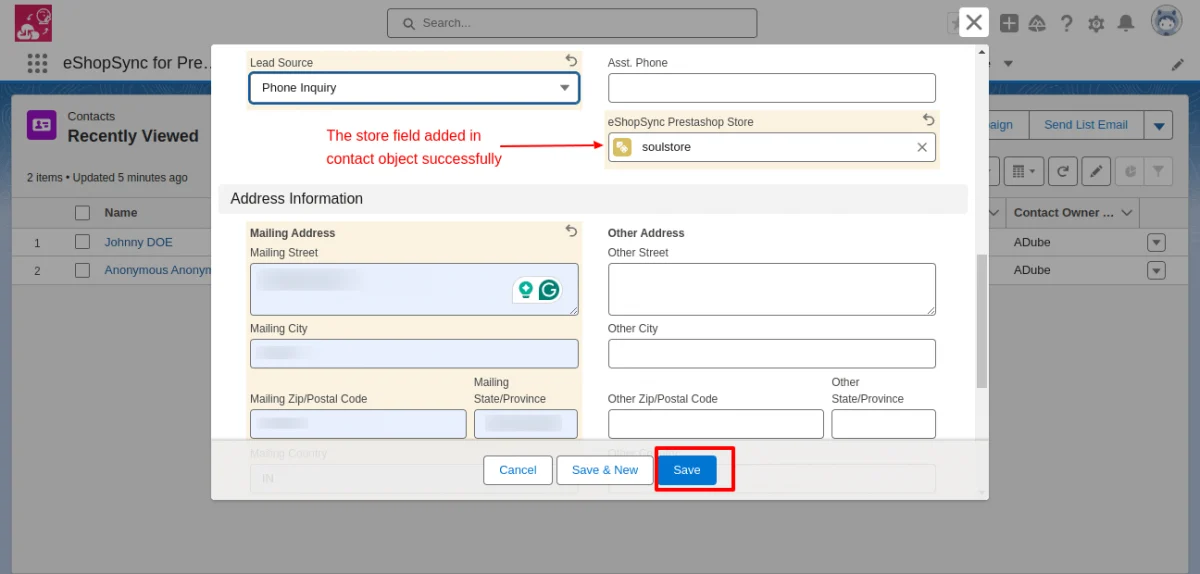Check the Johnny DOE row checkbox

82,242
